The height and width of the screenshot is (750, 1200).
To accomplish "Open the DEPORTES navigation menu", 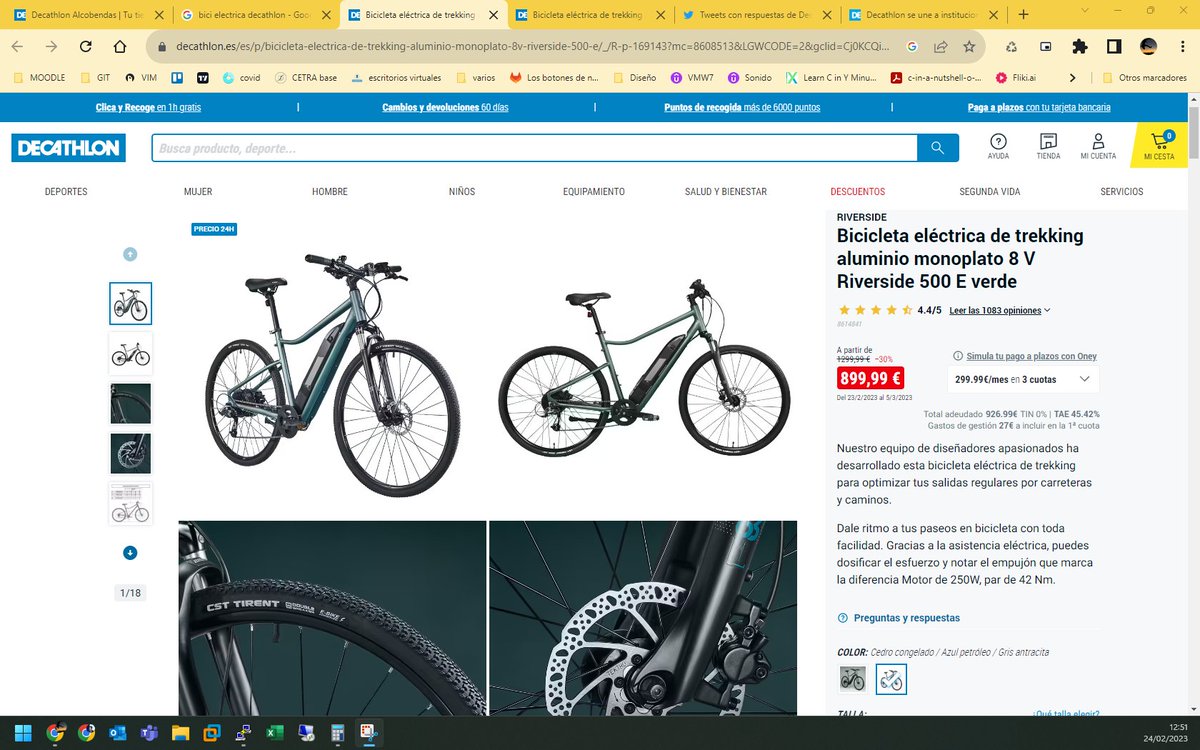I will 66,191.
